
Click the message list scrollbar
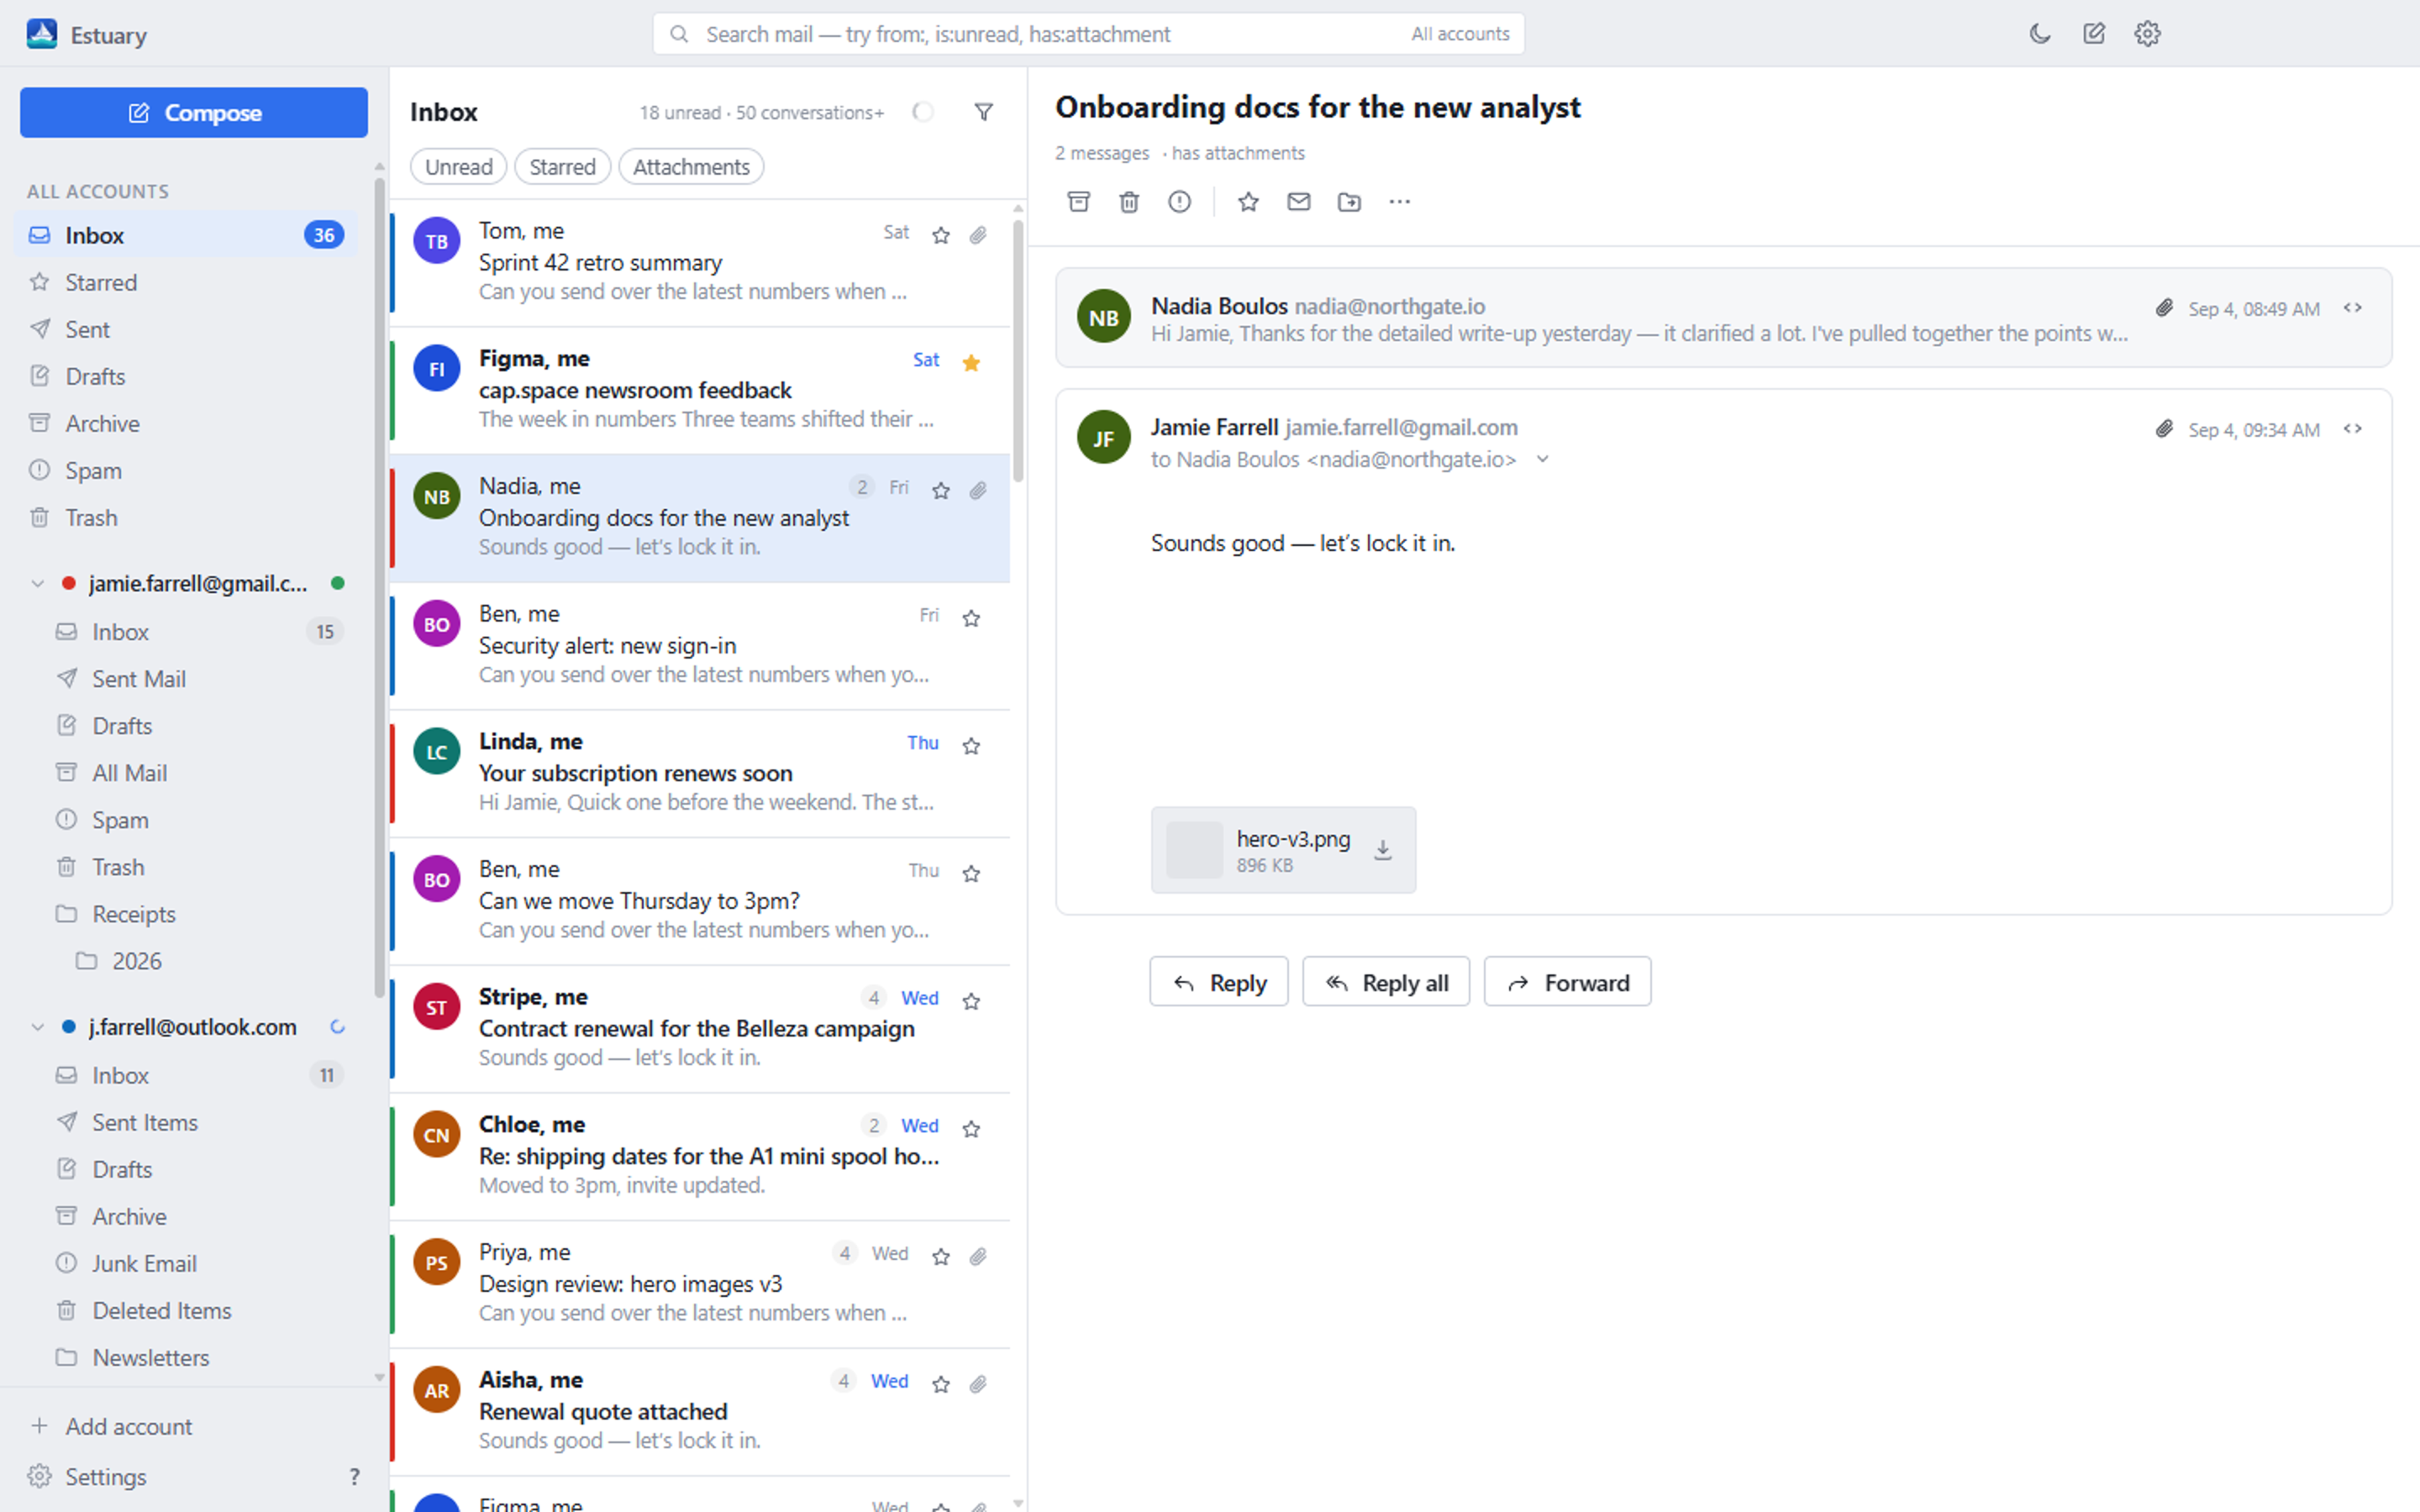[x=1018, y=350]
